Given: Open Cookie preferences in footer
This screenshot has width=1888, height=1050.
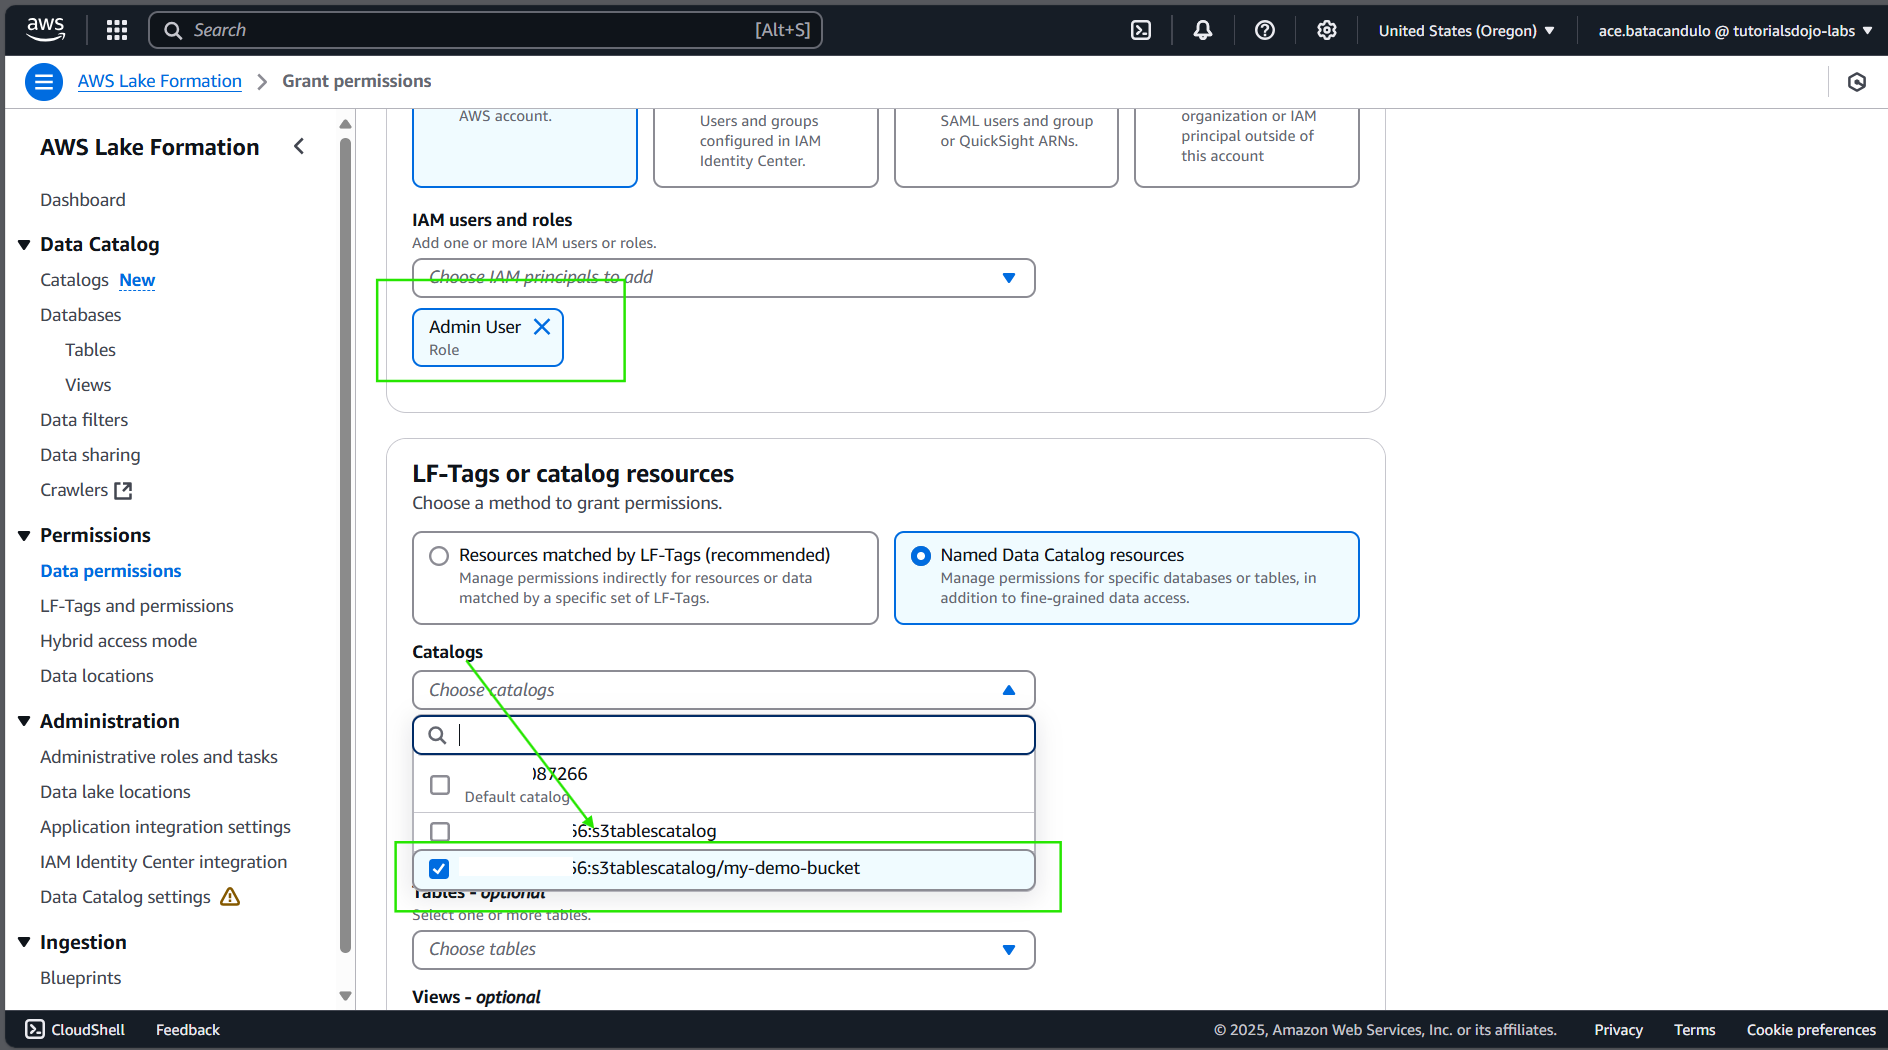Looking at the screenshot, I should (x=1811, y=1029).
